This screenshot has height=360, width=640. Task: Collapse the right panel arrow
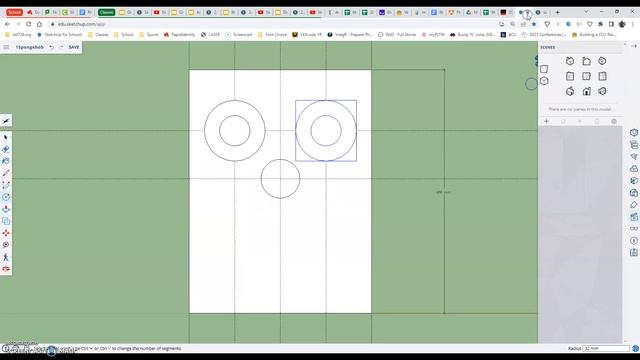click(633, 46)
